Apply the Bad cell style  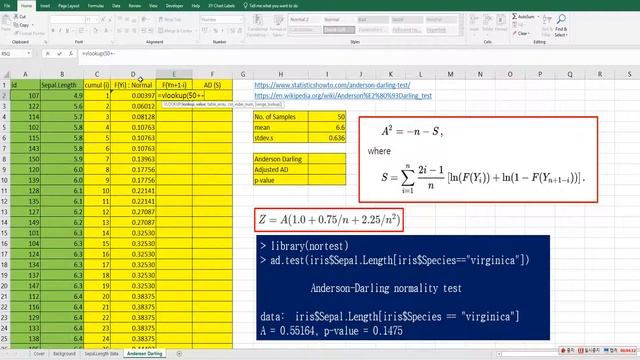(372, 20)
